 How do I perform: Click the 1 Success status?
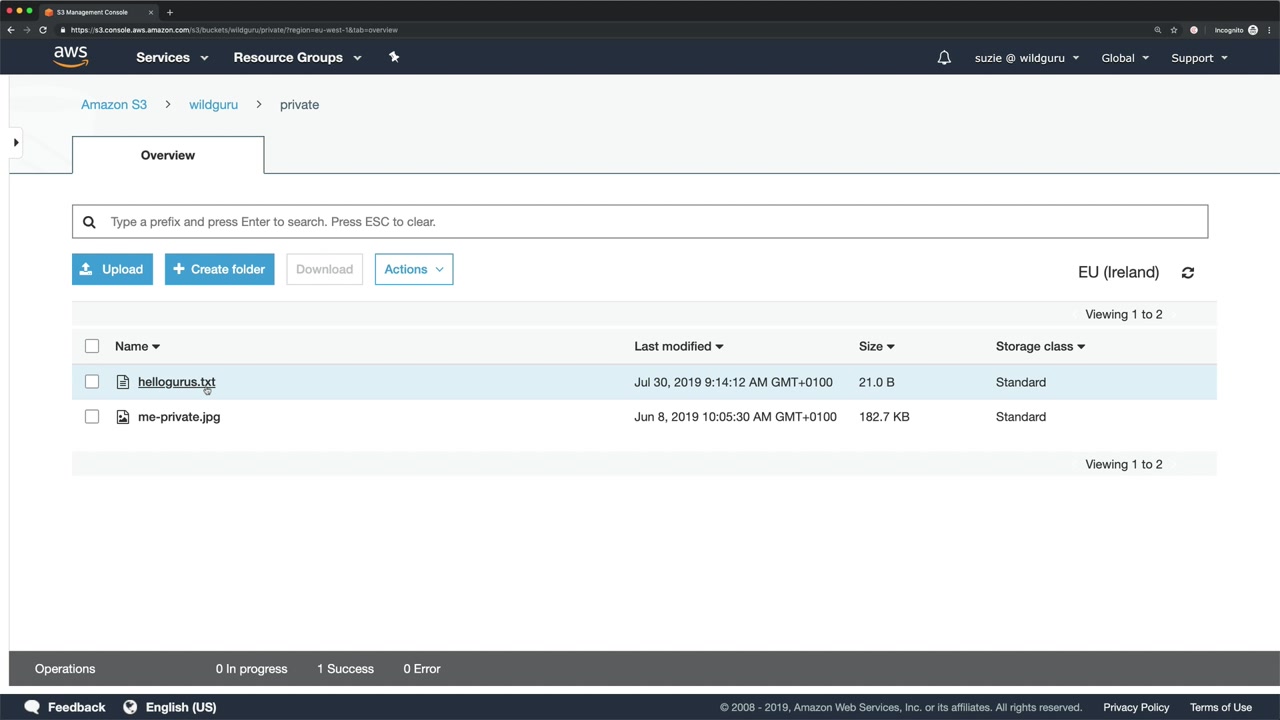pos(345,669)
